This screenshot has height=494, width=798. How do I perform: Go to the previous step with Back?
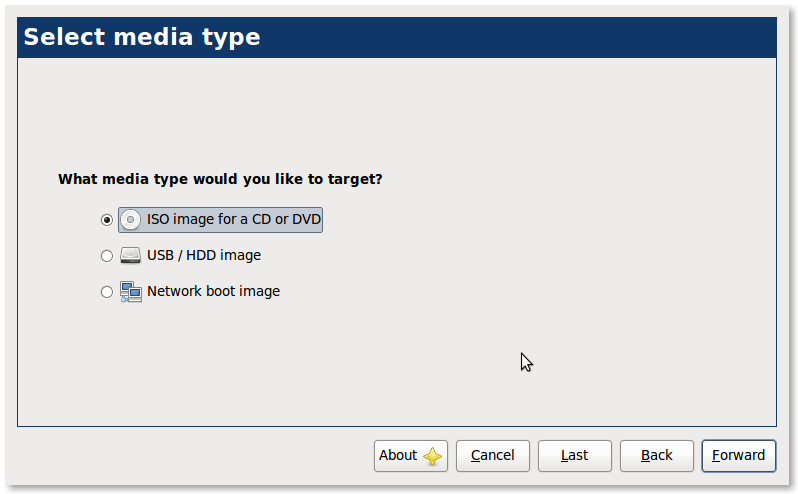coord(657,455)
